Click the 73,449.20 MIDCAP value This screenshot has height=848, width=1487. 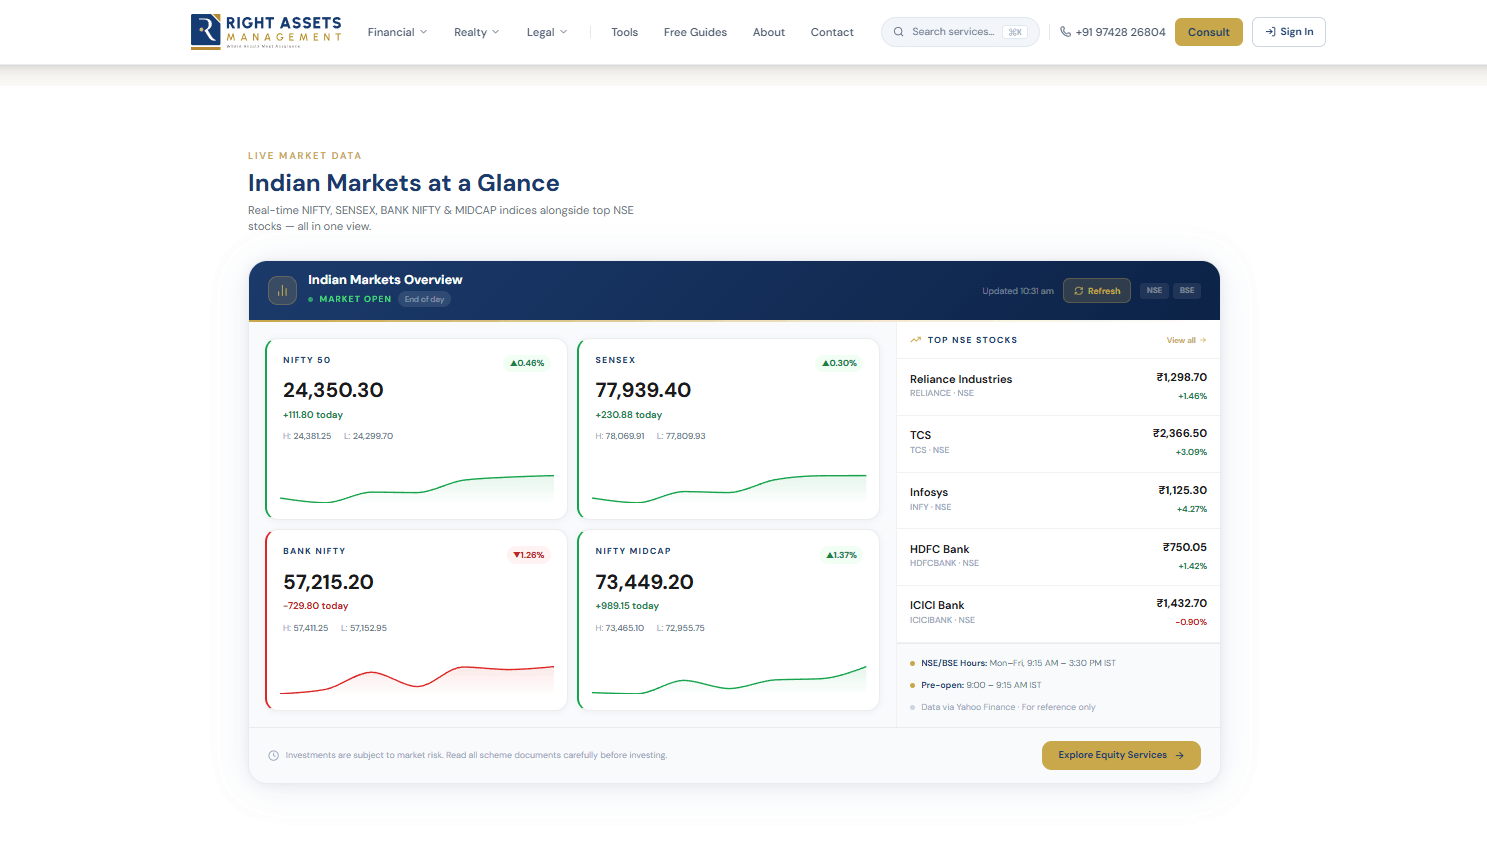[x=644, y=582]
